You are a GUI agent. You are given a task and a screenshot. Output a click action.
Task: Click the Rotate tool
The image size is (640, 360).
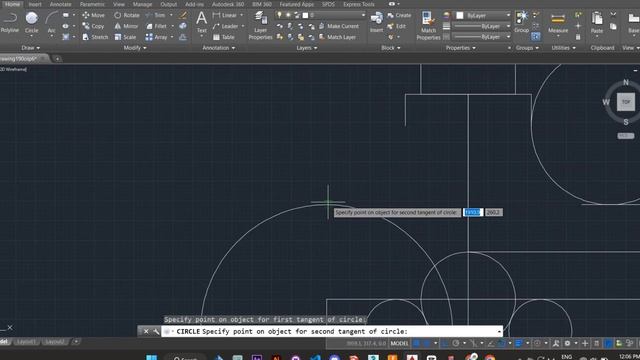(127, 15)
